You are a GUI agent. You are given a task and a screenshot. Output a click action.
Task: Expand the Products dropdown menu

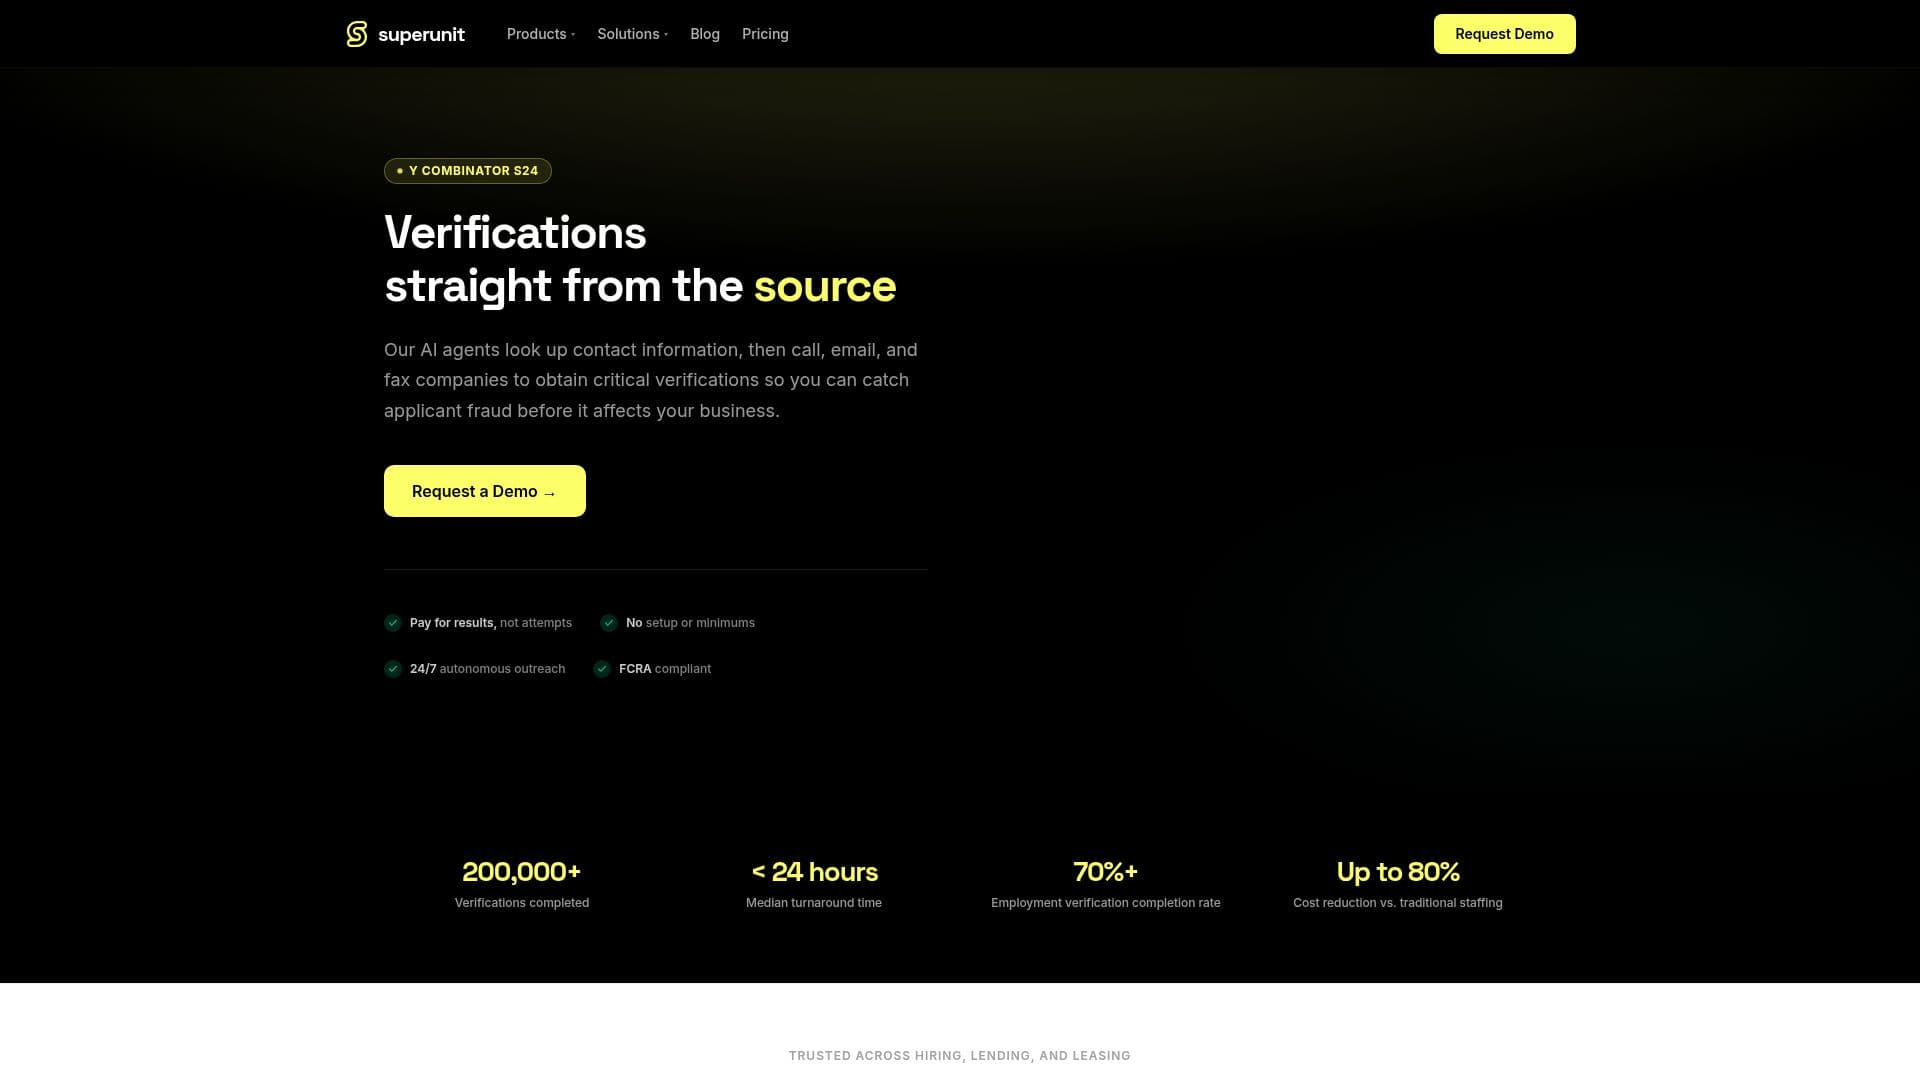point(541,34)
